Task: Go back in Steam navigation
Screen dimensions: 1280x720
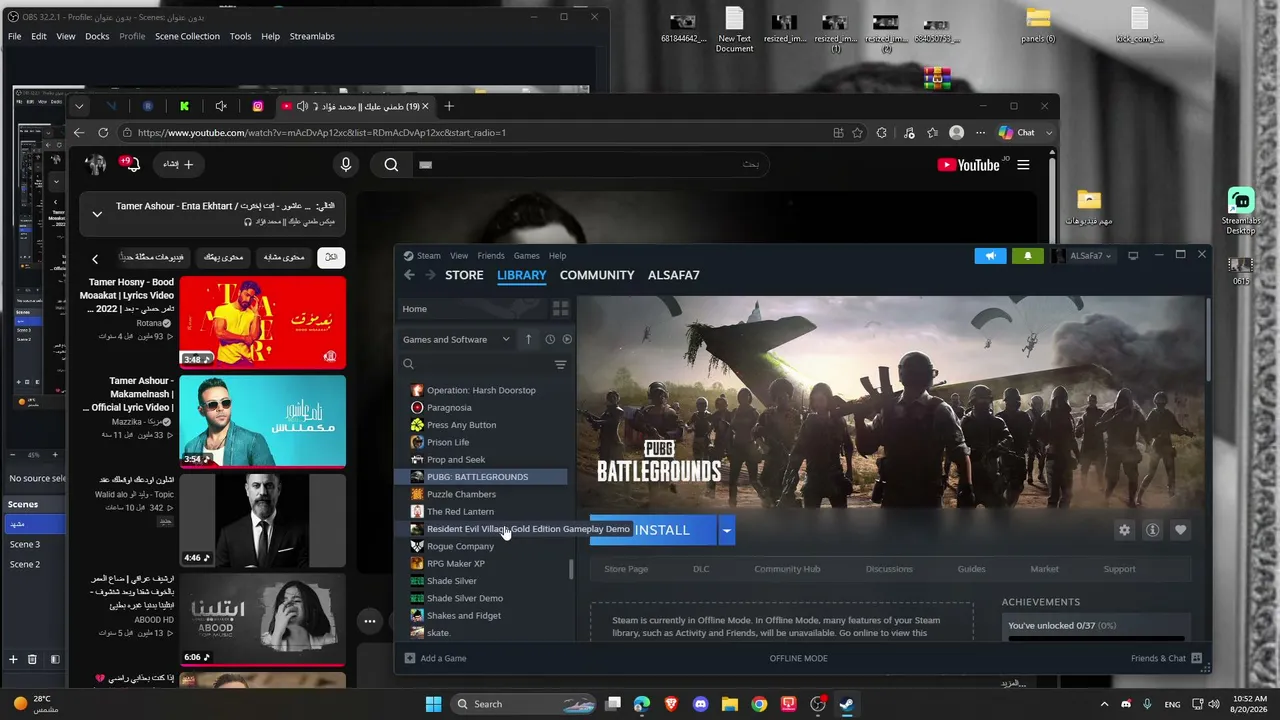Action: point(409,275)
